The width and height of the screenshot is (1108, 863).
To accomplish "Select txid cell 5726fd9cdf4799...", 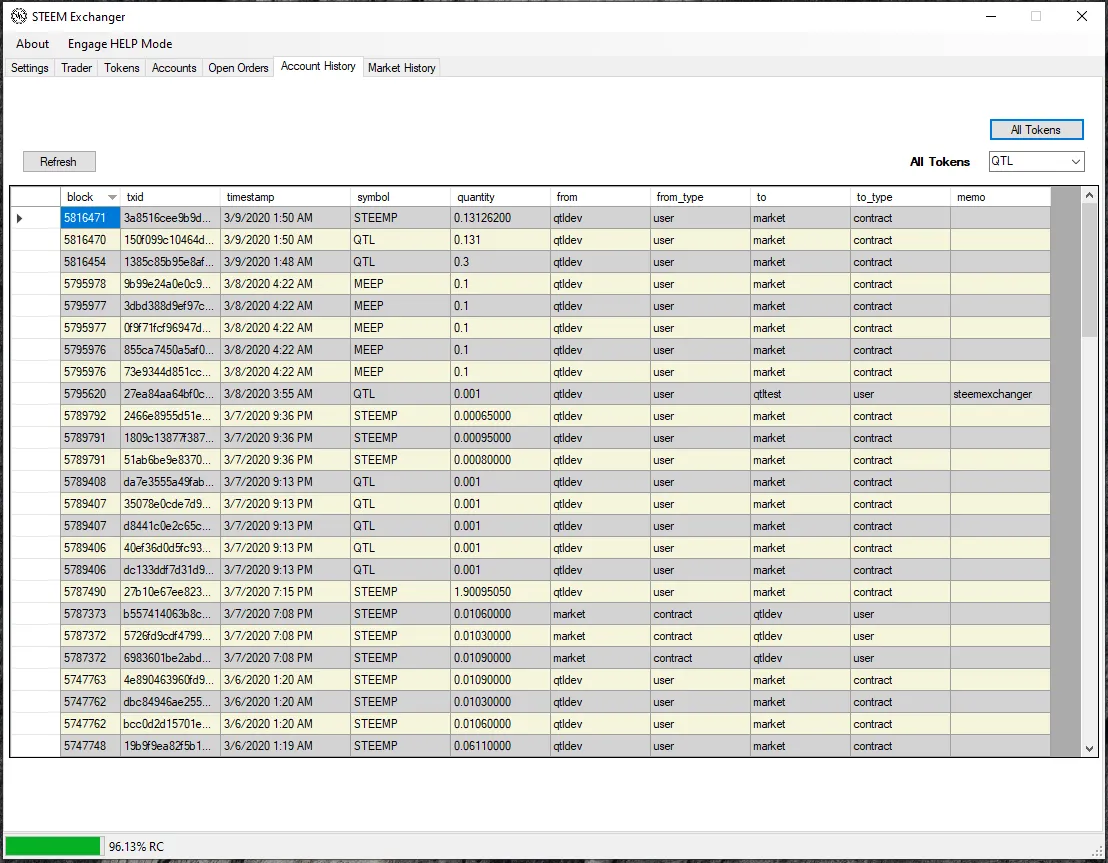I will tap(170, 636).
